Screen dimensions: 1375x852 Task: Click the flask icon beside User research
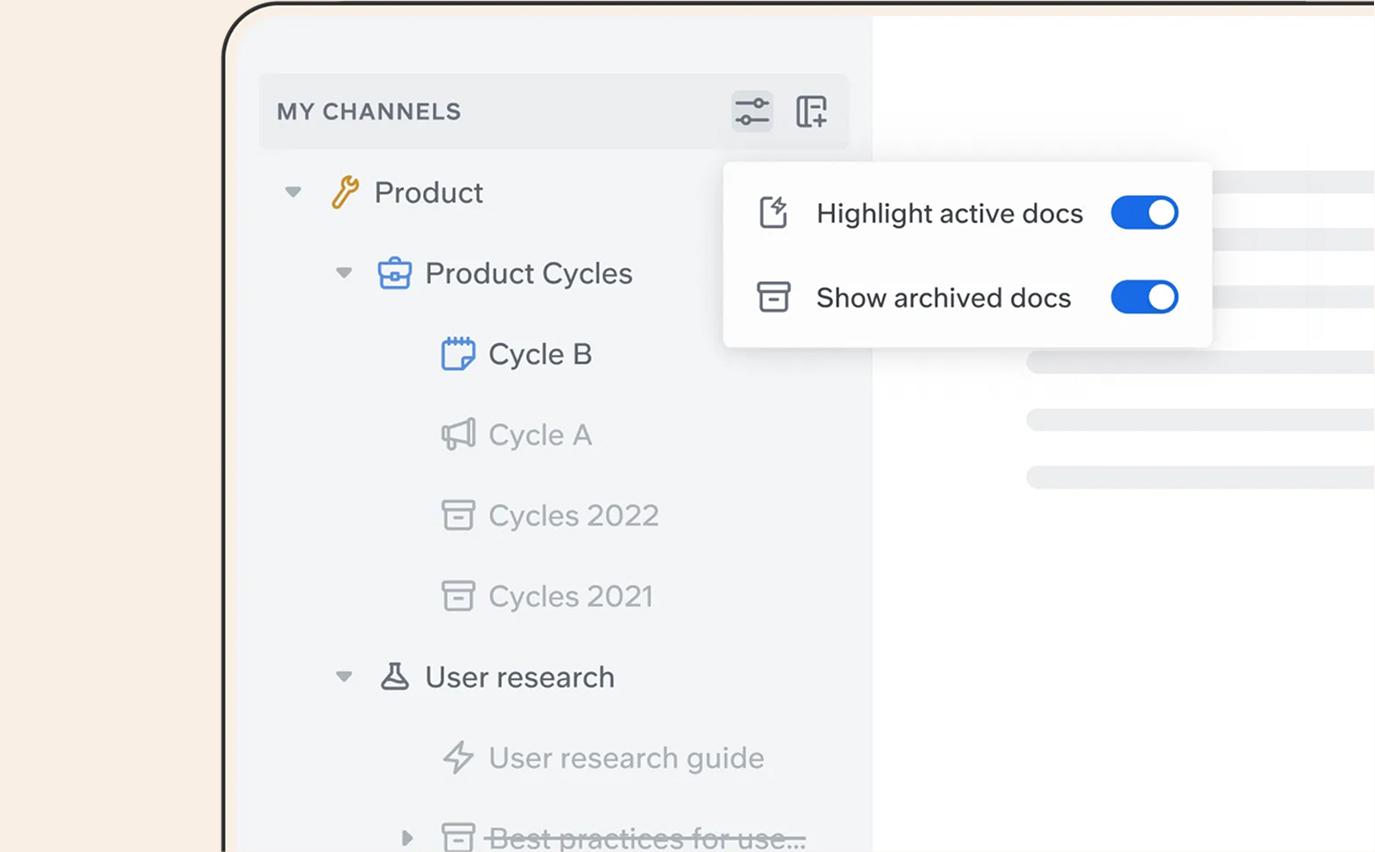tap(394, 677)
